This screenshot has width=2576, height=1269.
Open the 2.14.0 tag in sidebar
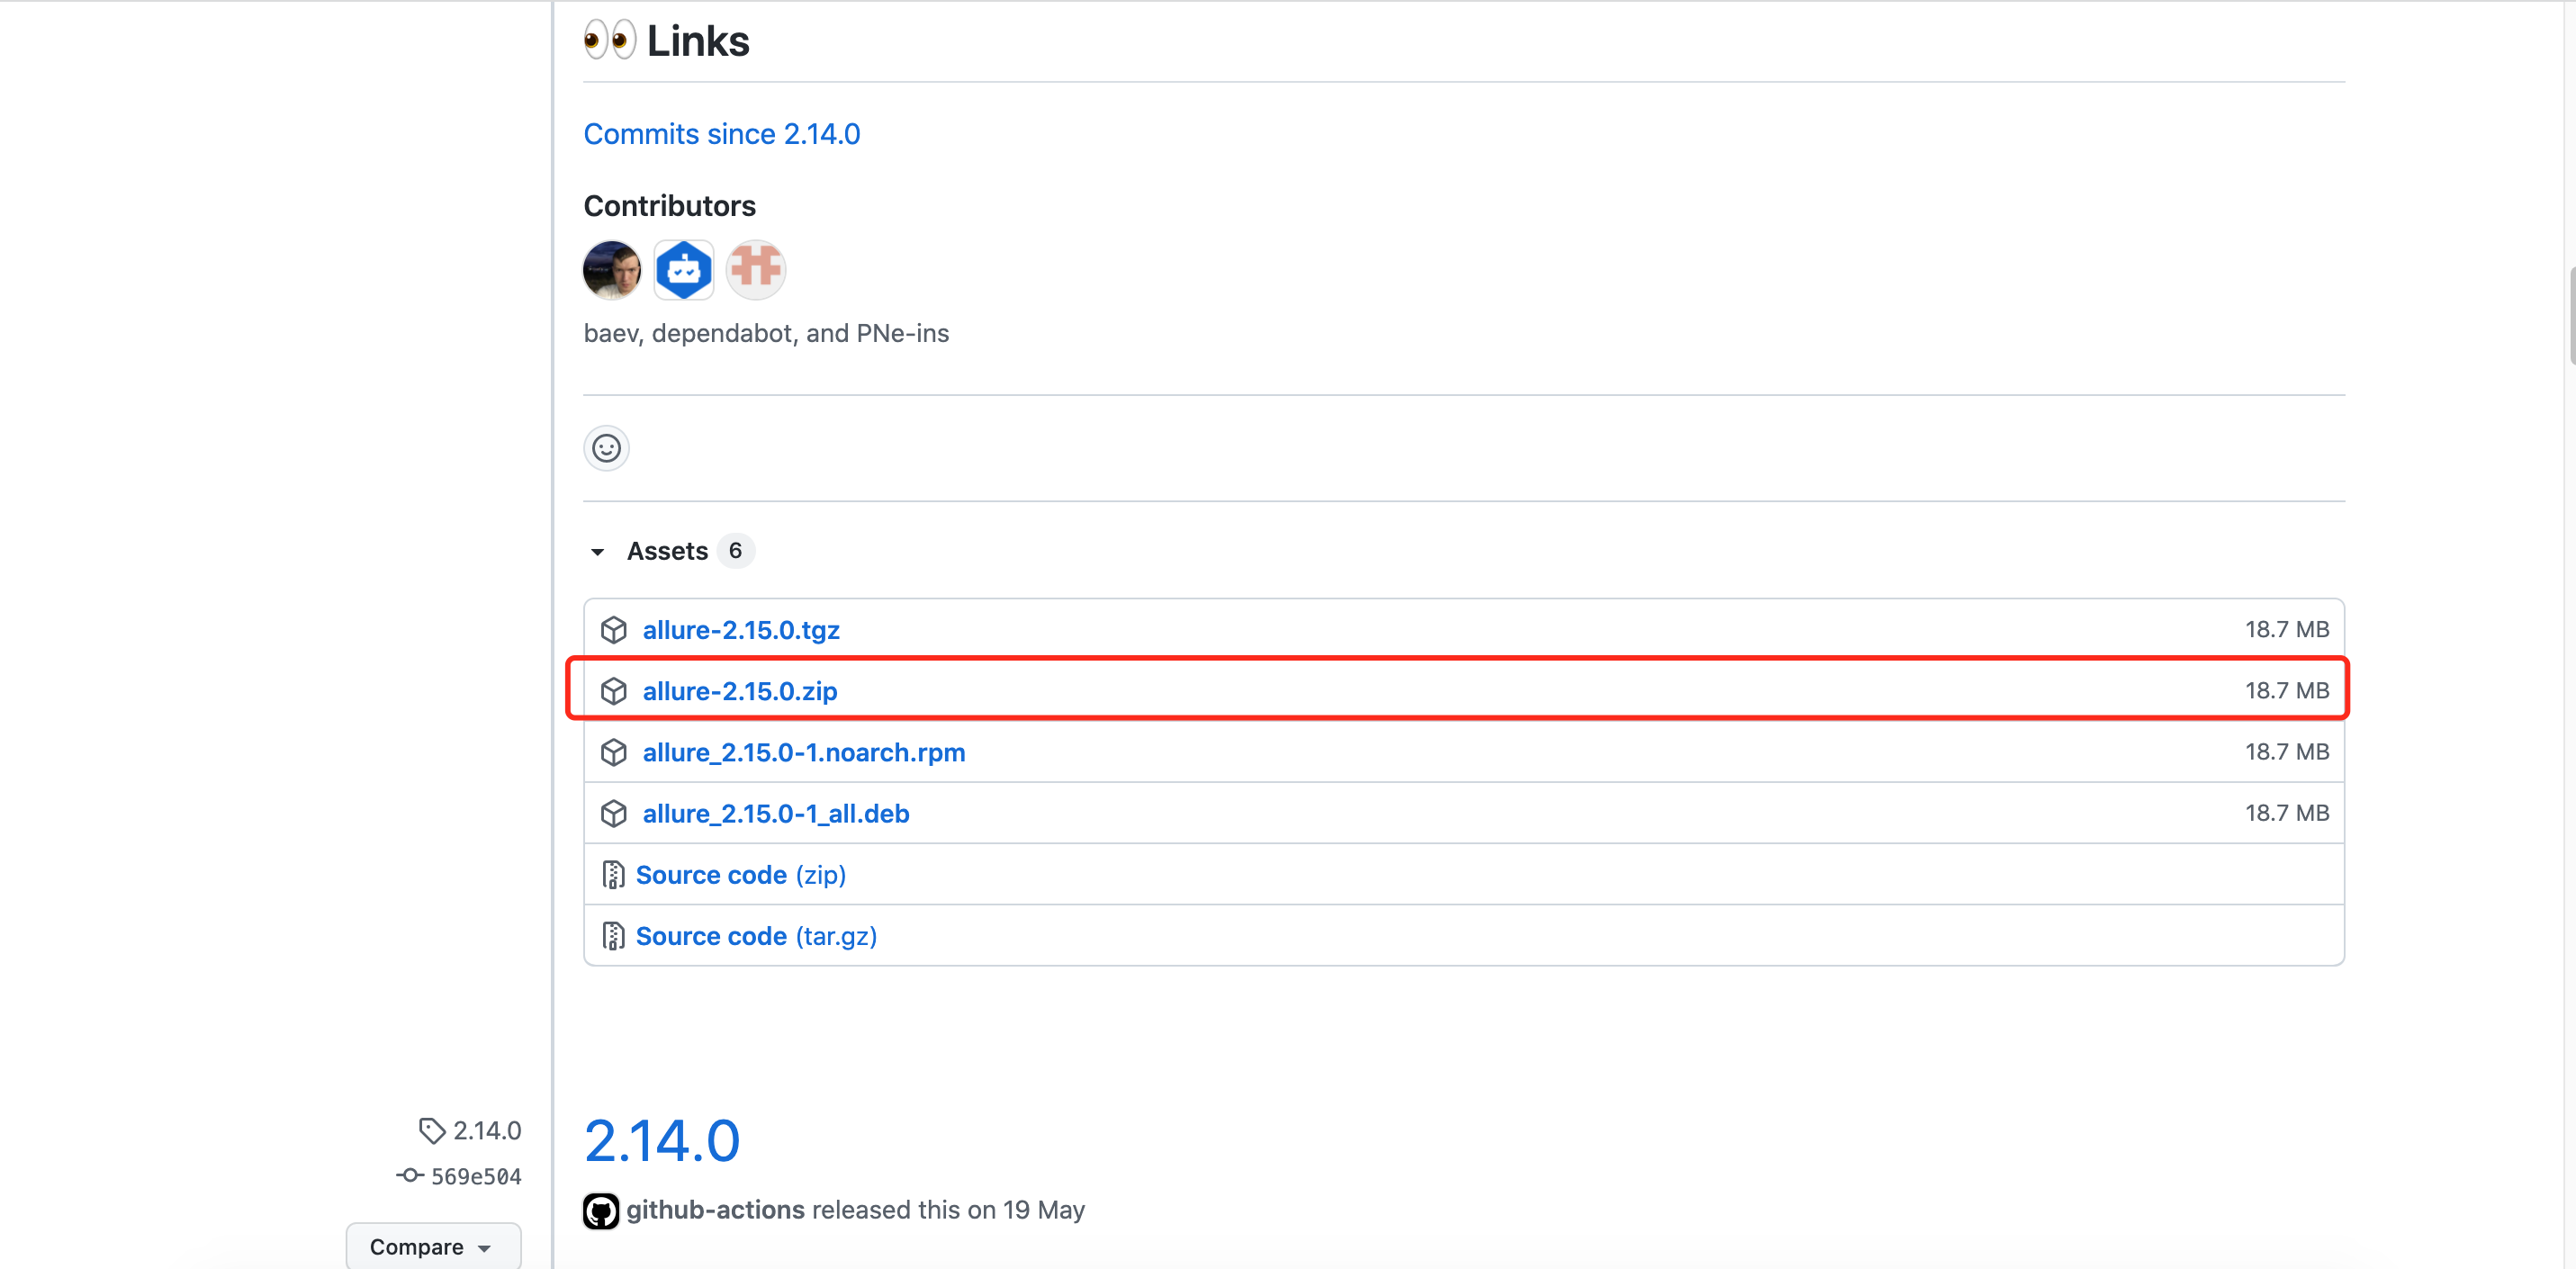coord(487,1131)
